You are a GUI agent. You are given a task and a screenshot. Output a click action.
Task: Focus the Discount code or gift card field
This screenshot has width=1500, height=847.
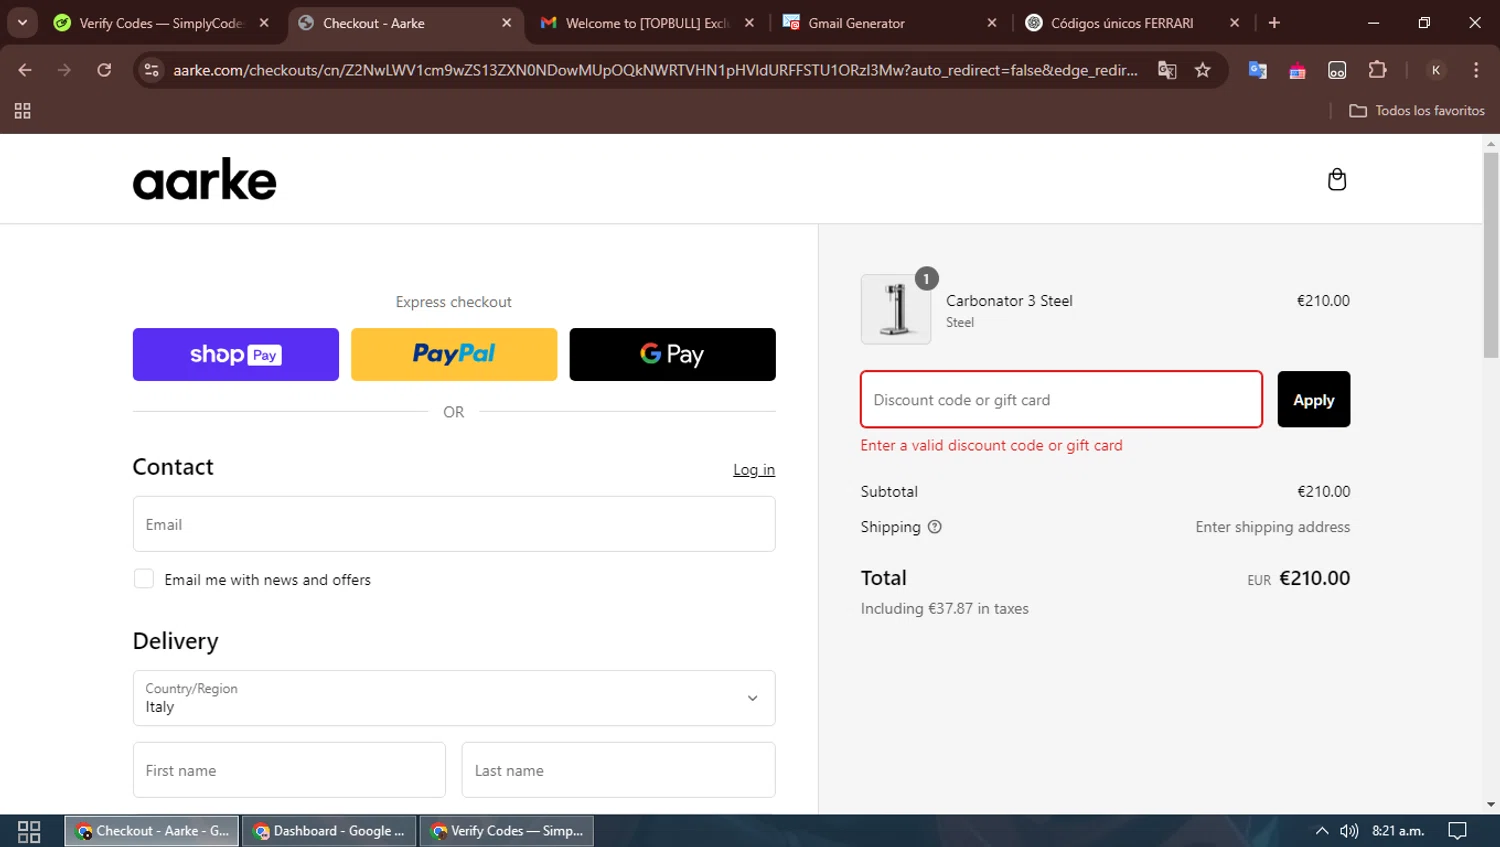[x=1061, y=399]
